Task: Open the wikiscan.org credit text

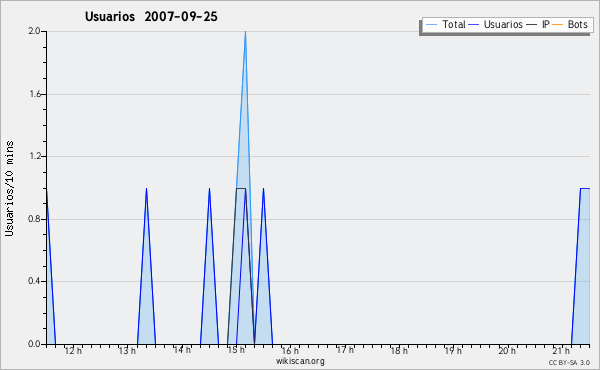Action: click(x=300, y=361)
